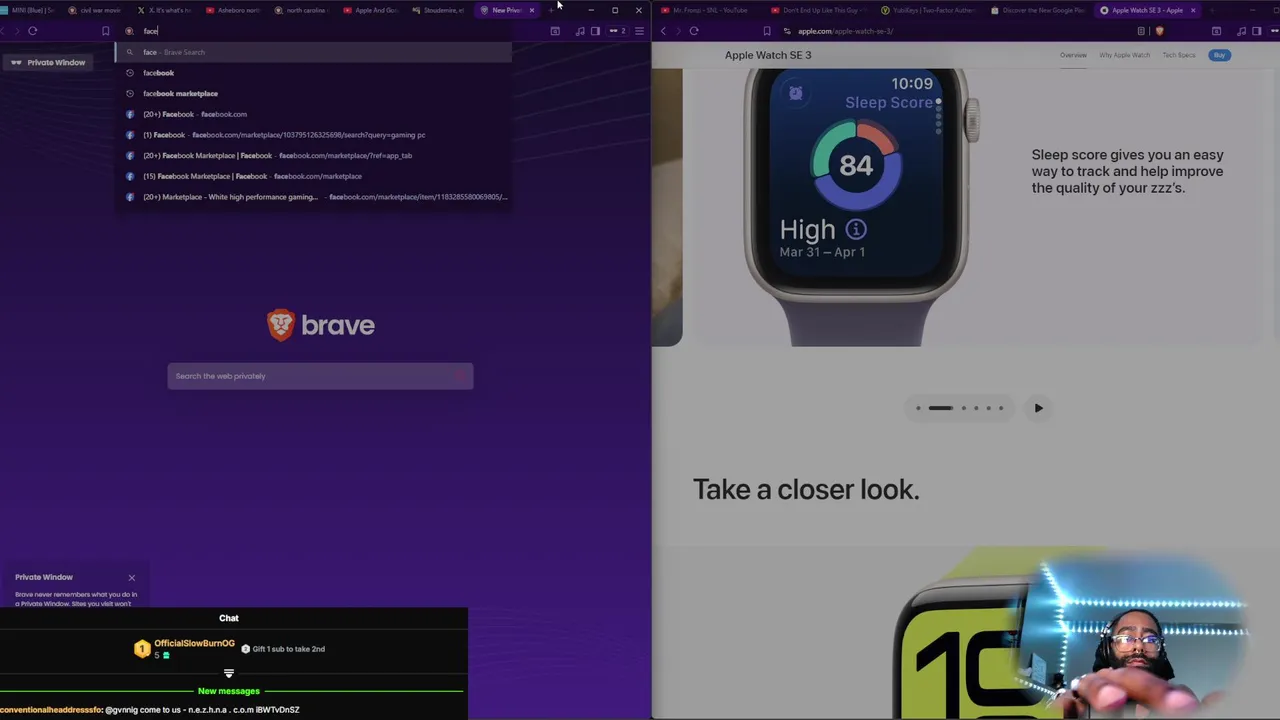Close the New Private tab

coord(532,10)
